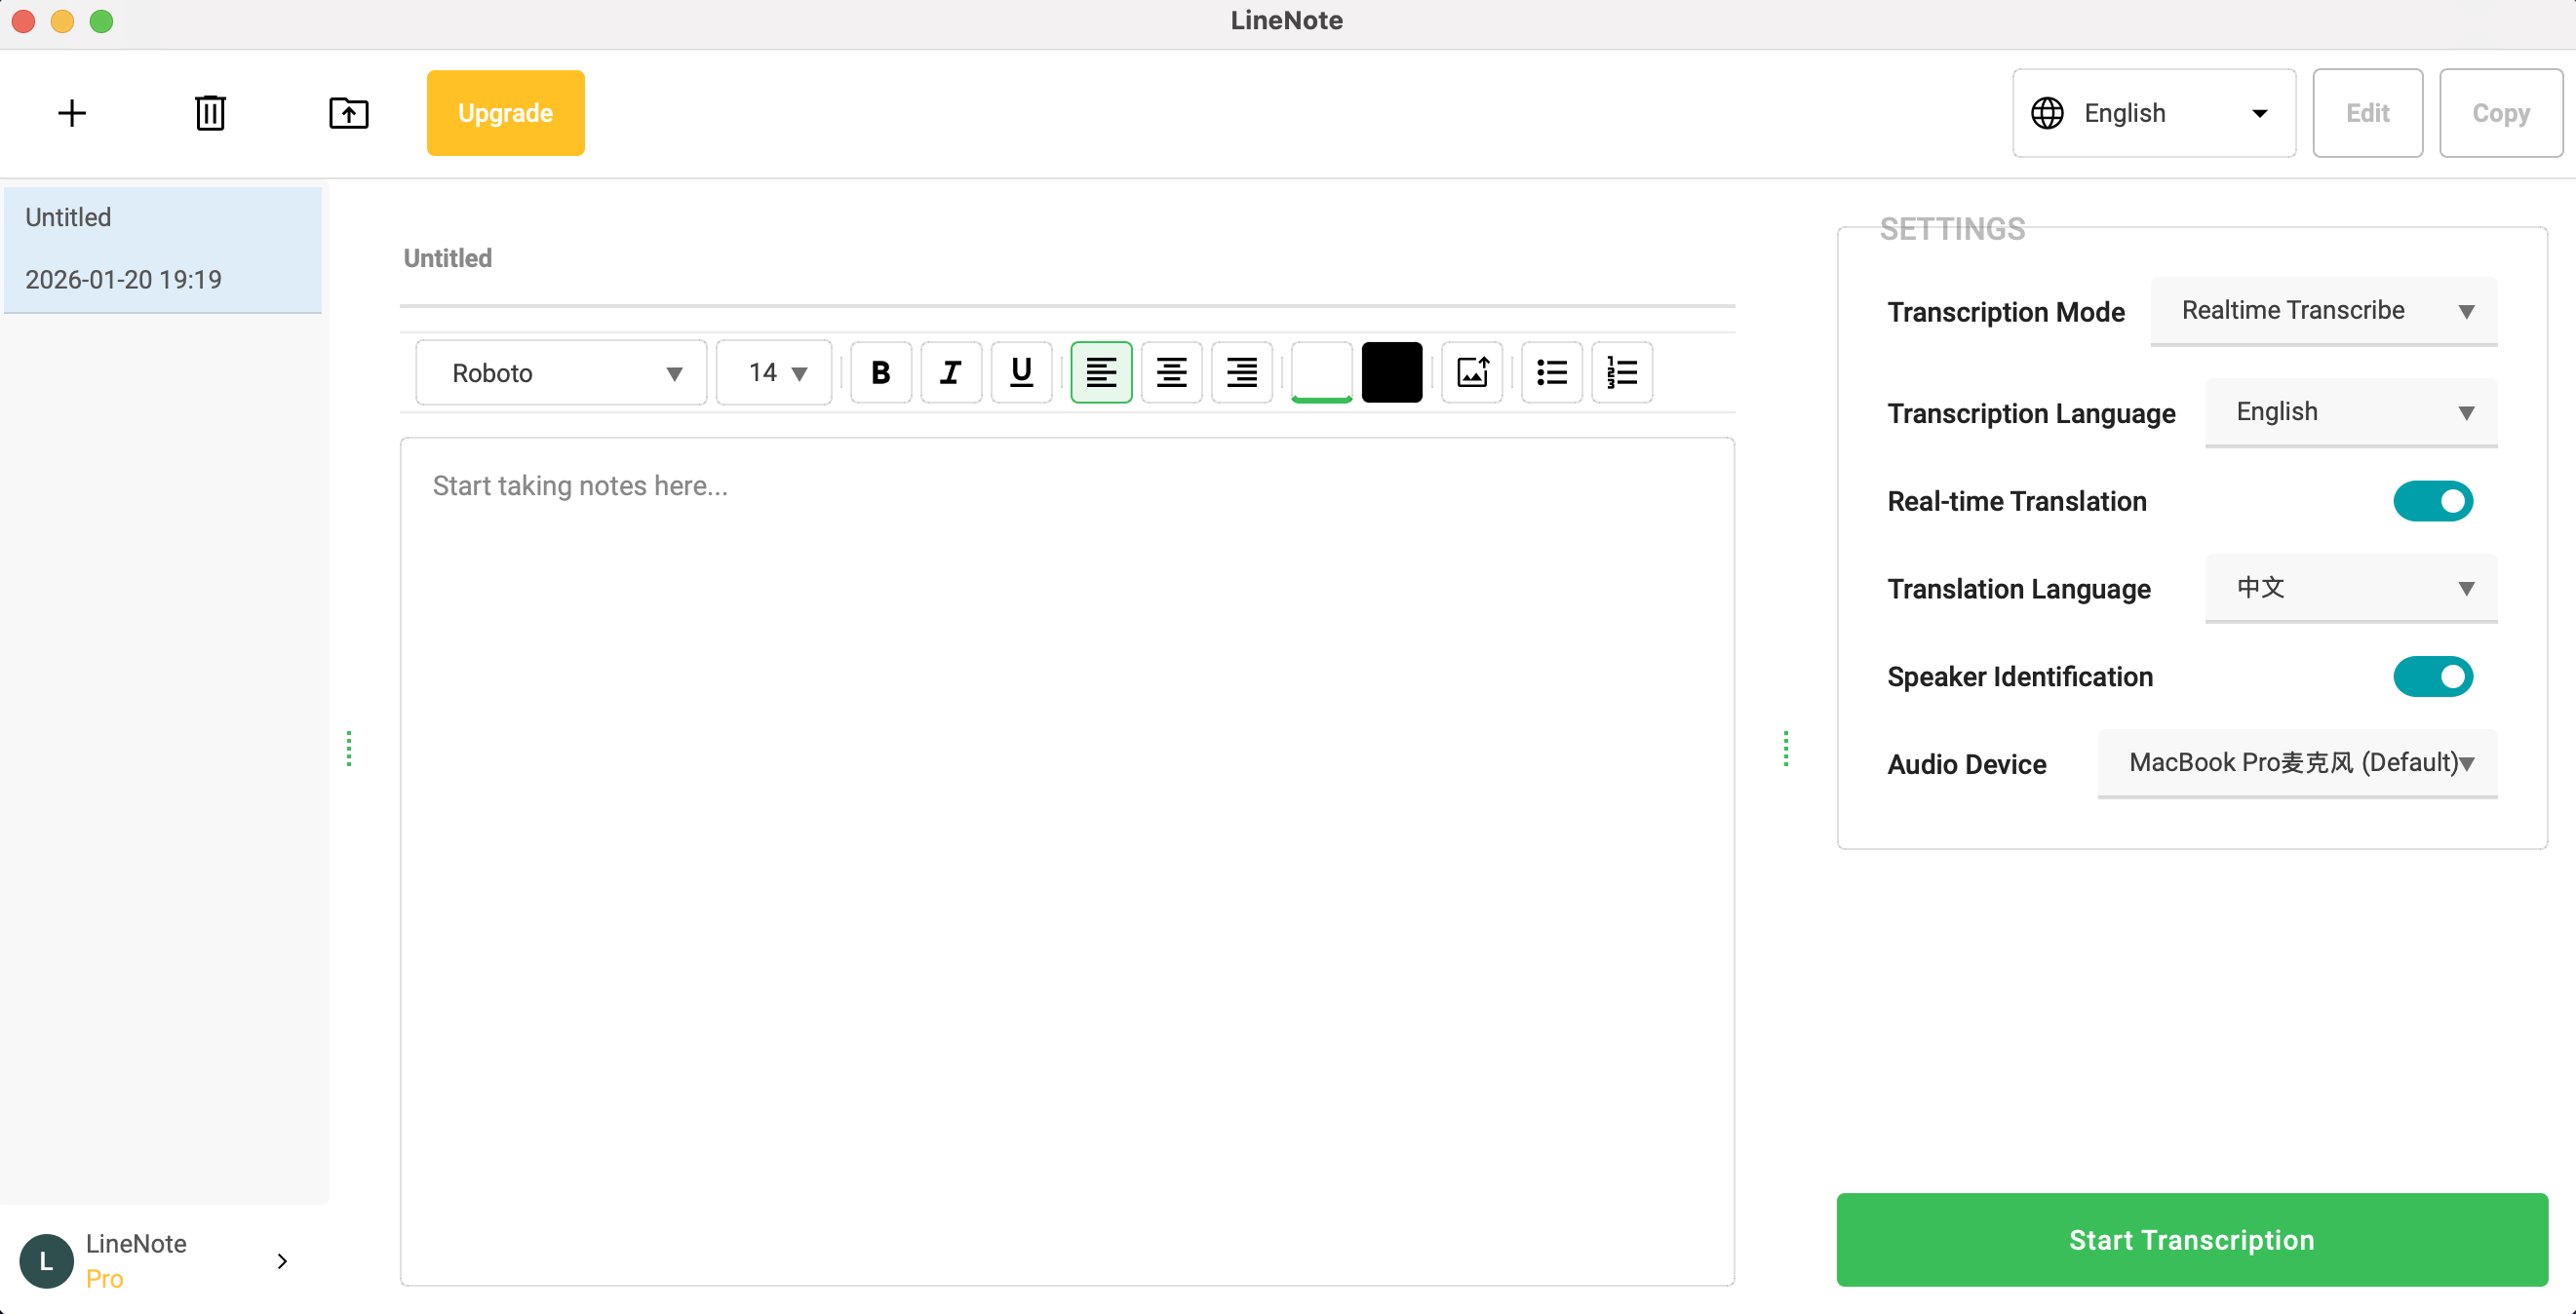Open the LineNote Pro account menu
This screenshot has height=1314, width=2576.
click(155, 1260)
